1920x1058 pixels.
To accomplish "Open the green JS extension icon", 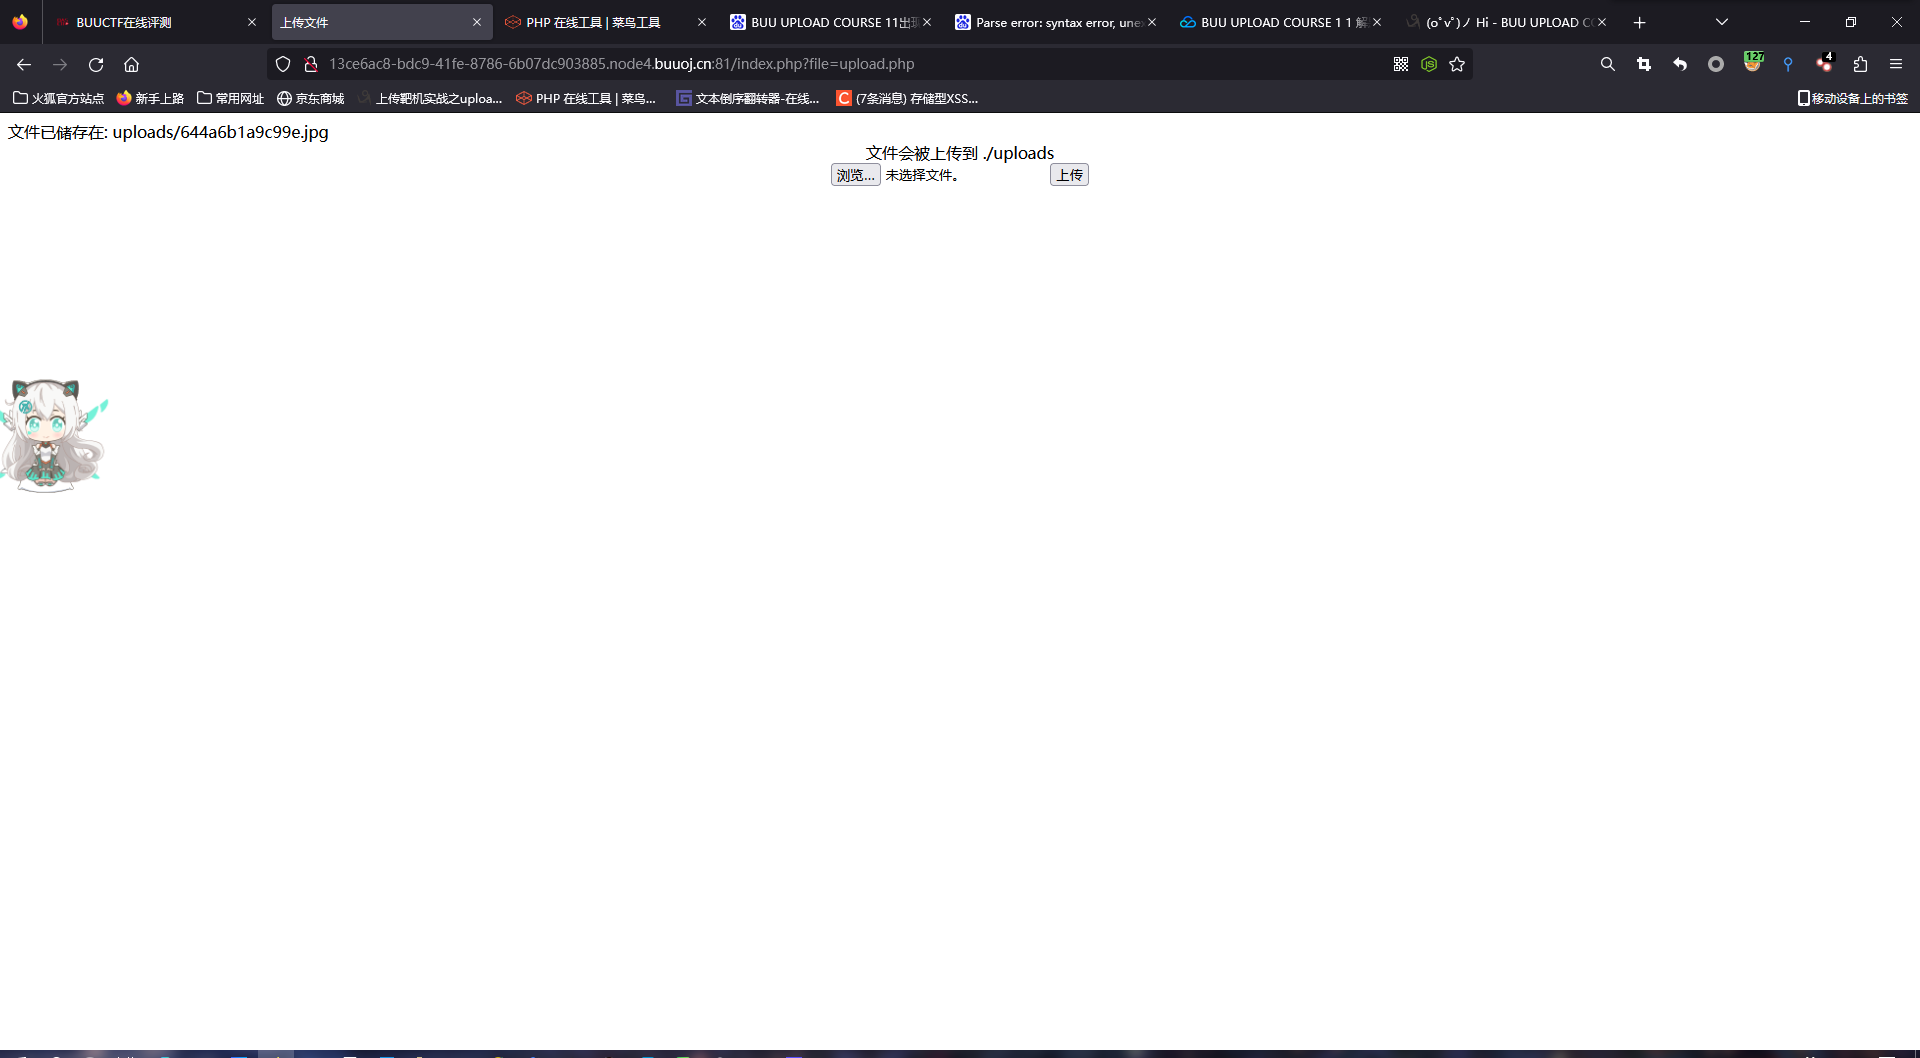I will 1430,64.
